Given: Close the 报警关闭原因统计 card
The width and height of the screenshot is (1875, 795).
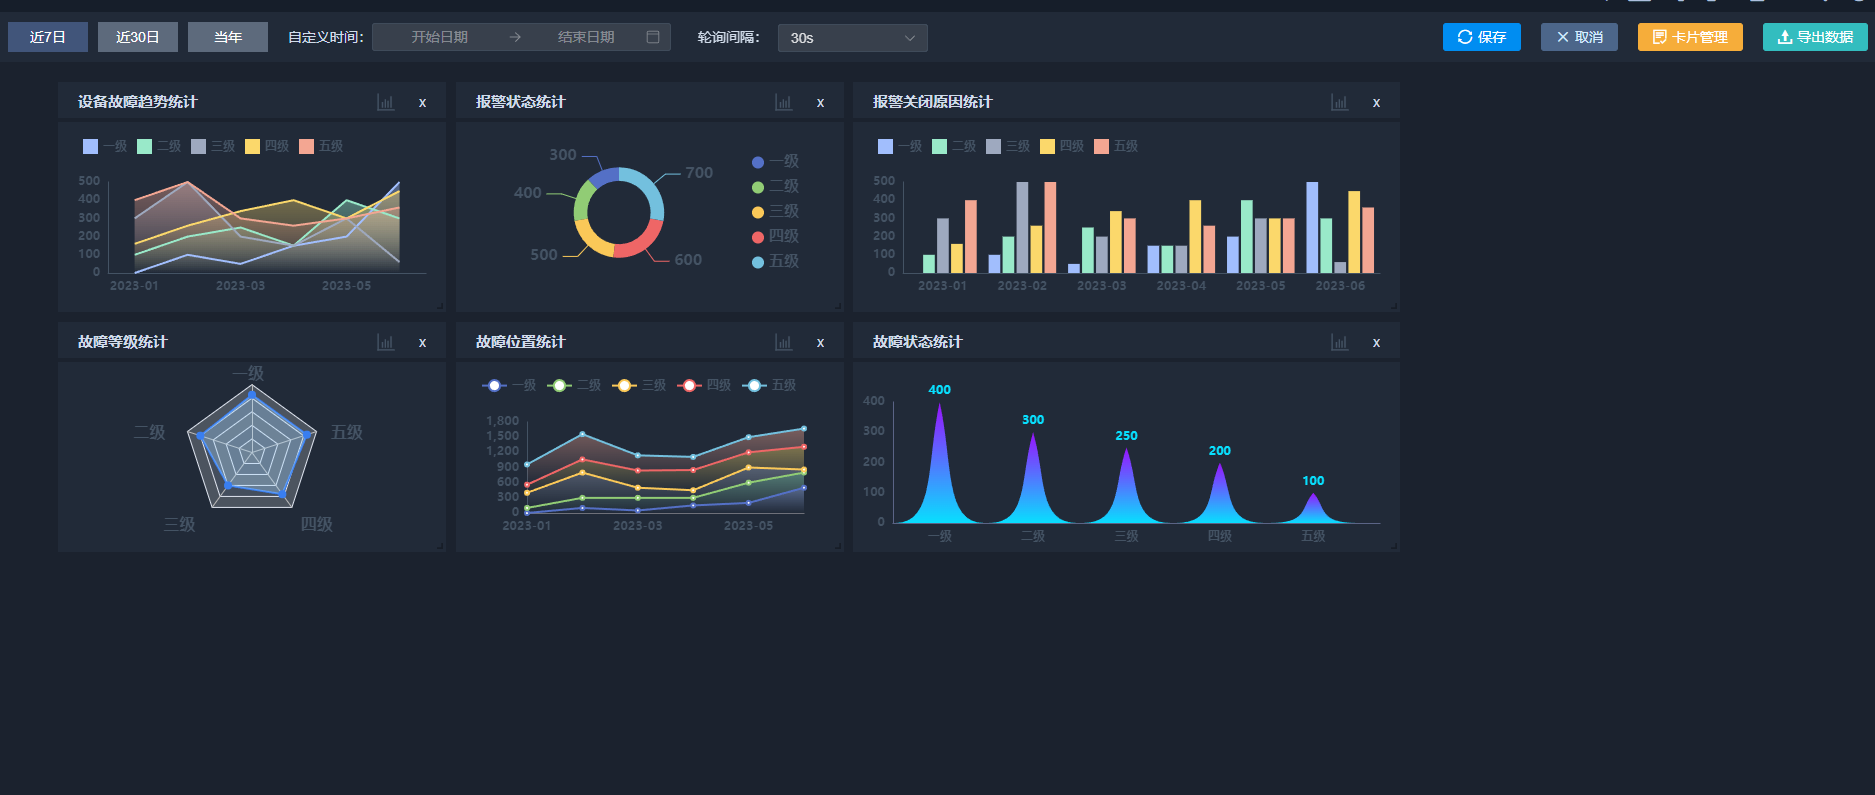Looking at the screenshot, I should pos(1376,102).
